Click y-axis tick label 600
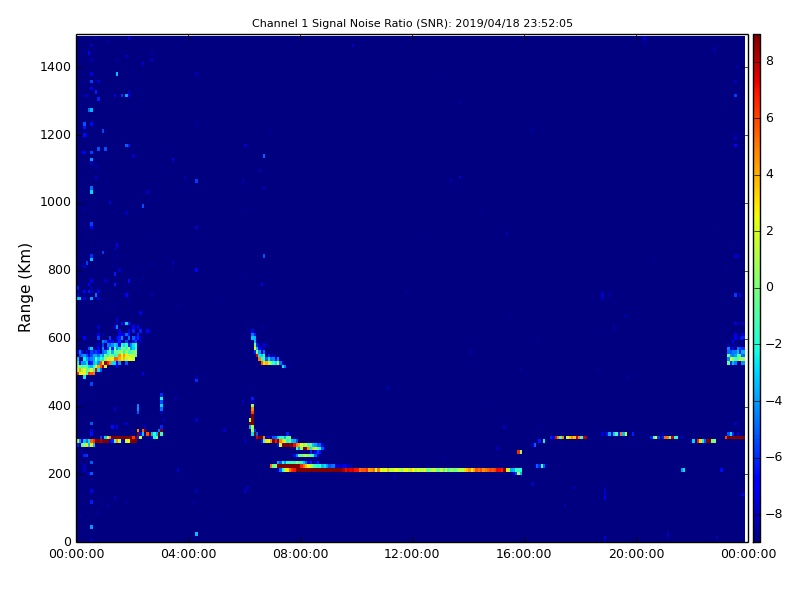800x600 pixels. click(59, 338)
